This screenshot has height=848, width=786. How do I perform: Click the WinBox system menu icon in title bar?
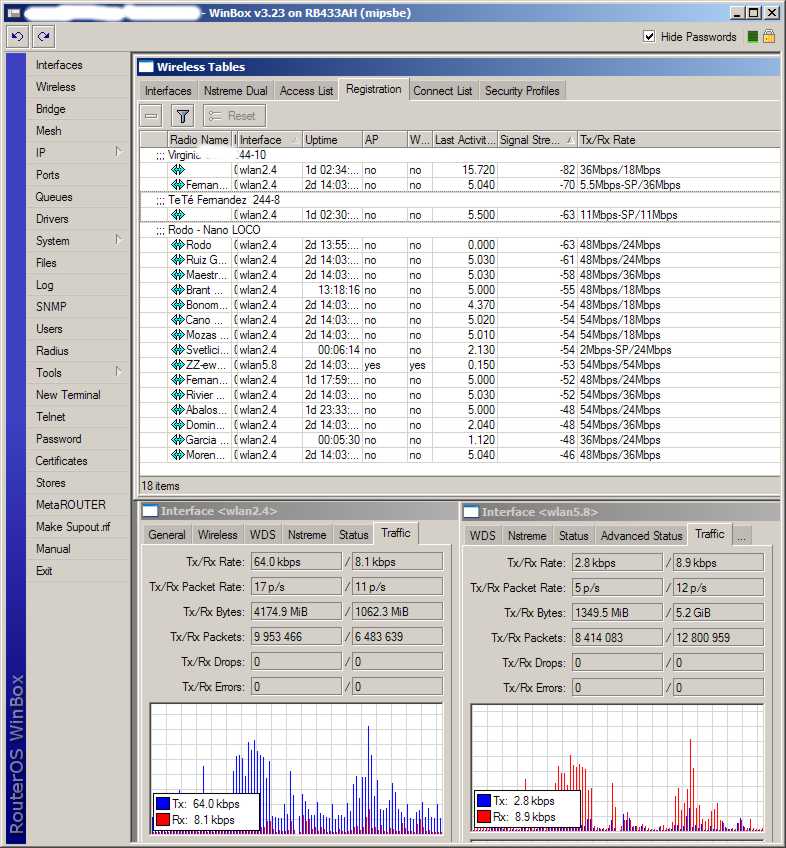pyautogui.click(x=14, y=13)
